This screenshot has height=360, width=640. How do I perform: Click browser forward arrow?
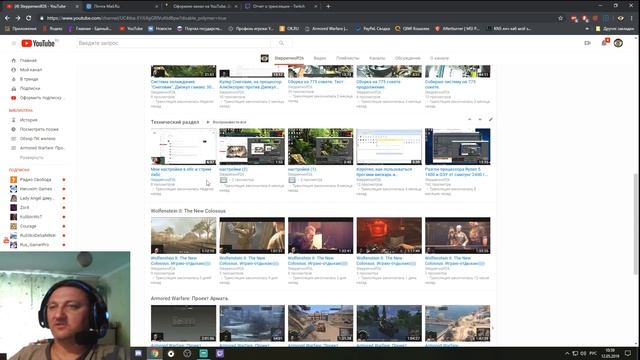pos(18,18)
